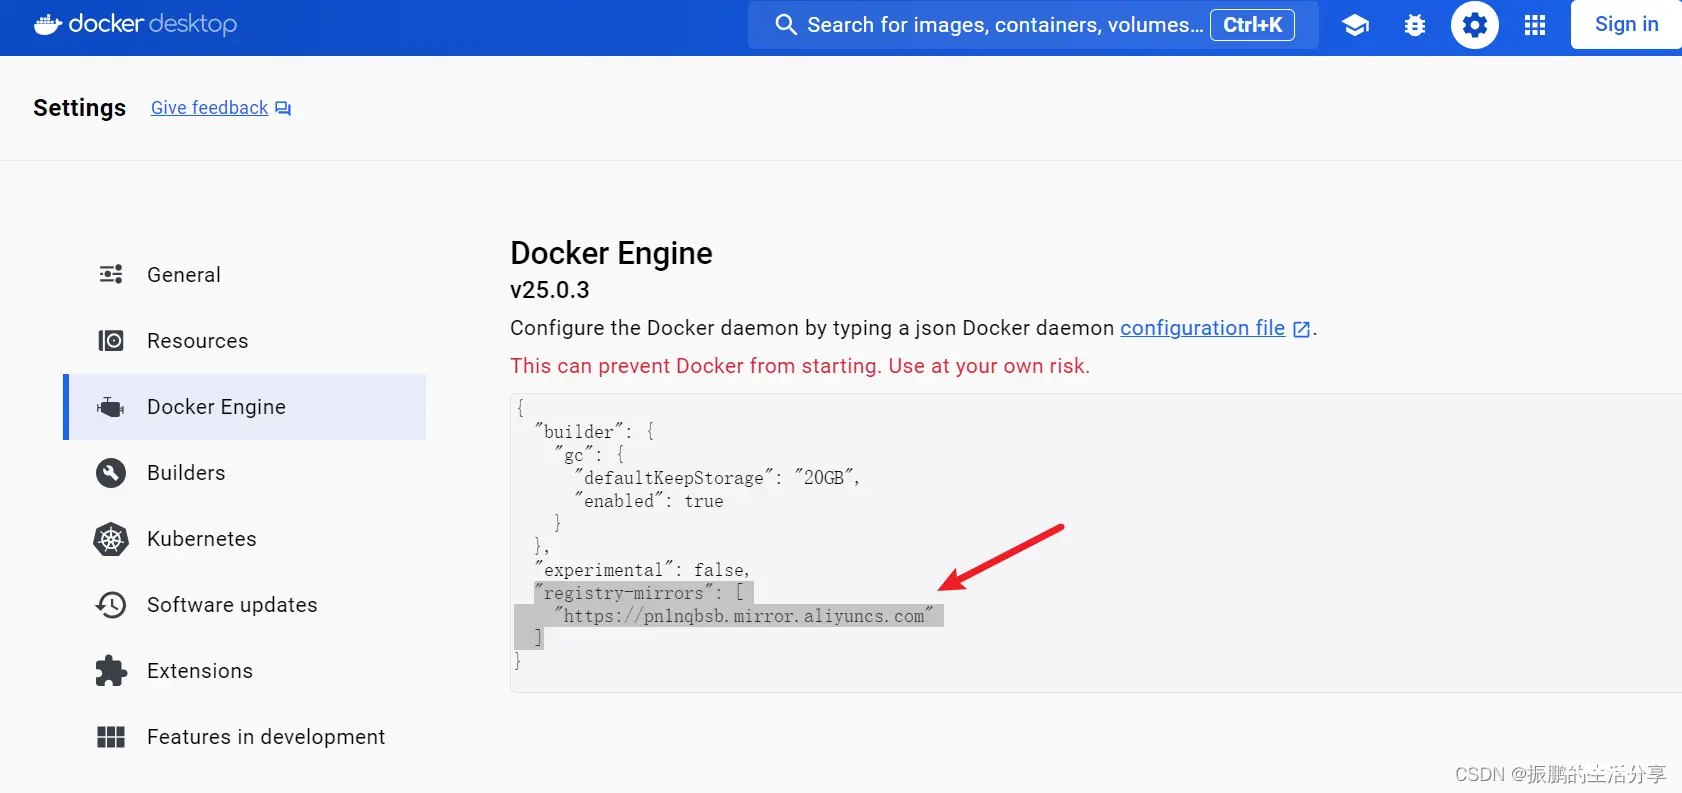Screen dimensions: 1682x793
Task: Click the Ctrl+K shortcut badge
Action: pos(1252,25)
